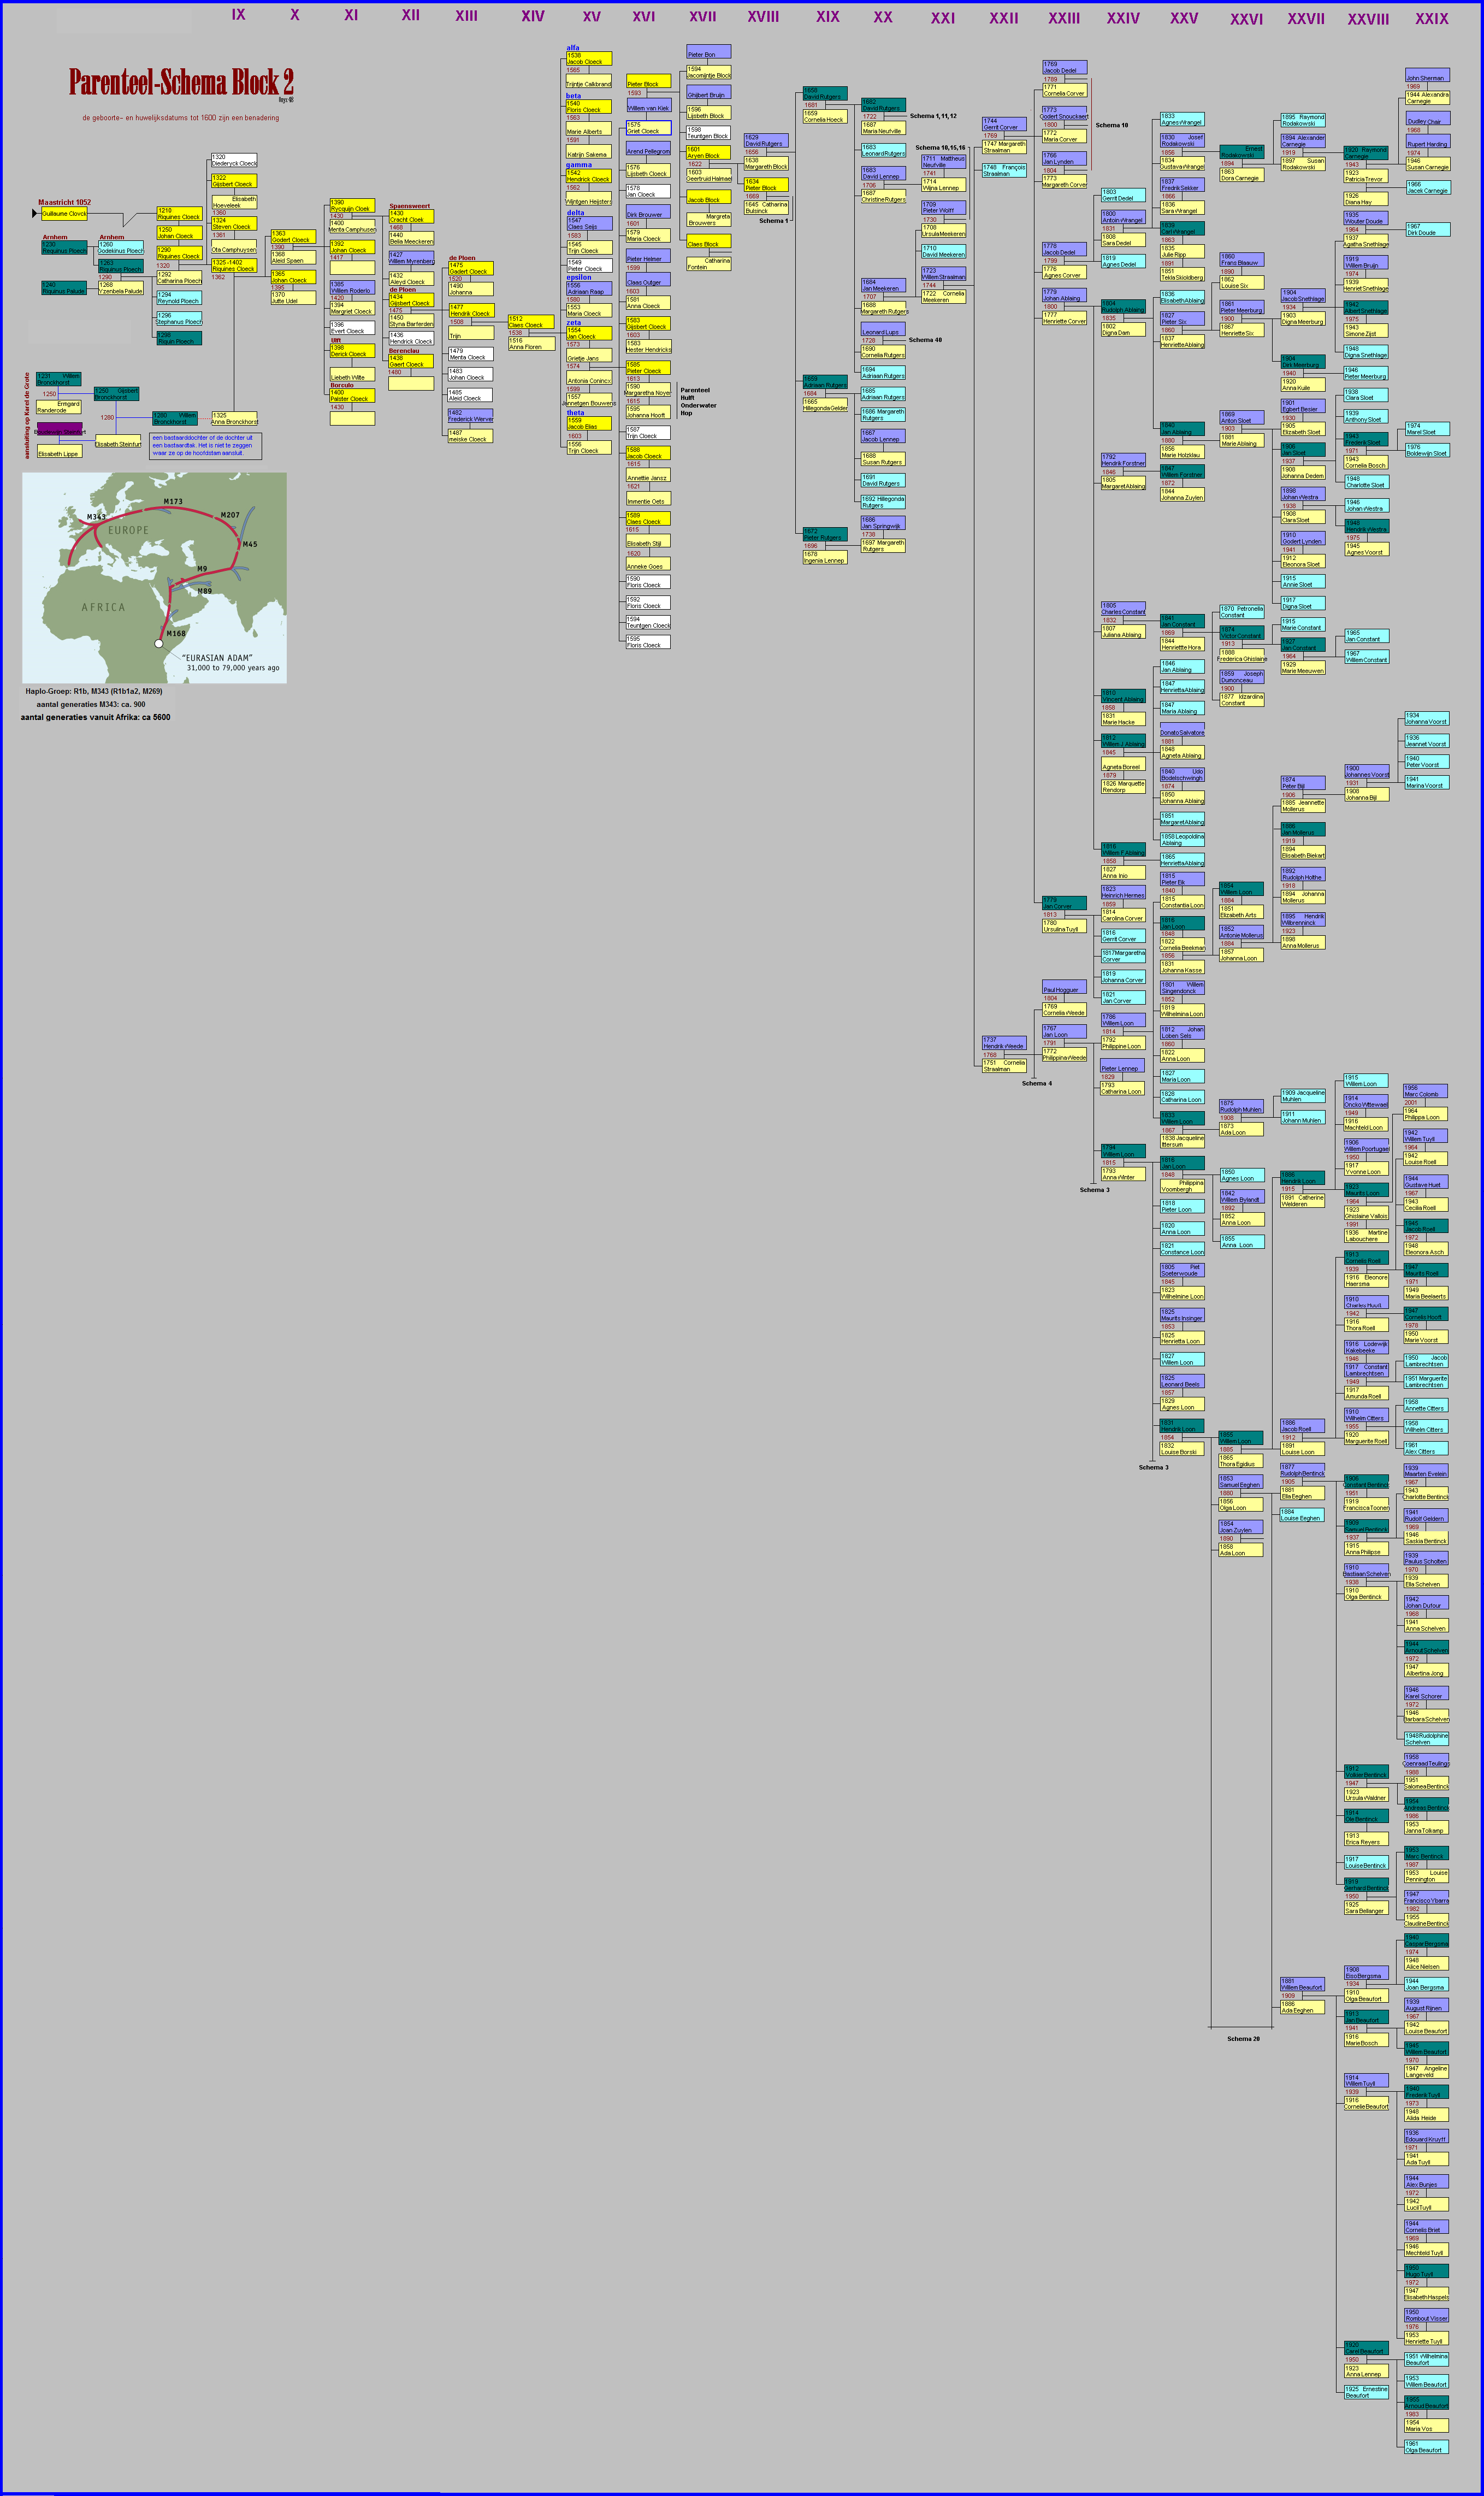The image size is (1484, 2496).
Task: Follow the Schema 20 reference label
Action: coord(1243,2038)
